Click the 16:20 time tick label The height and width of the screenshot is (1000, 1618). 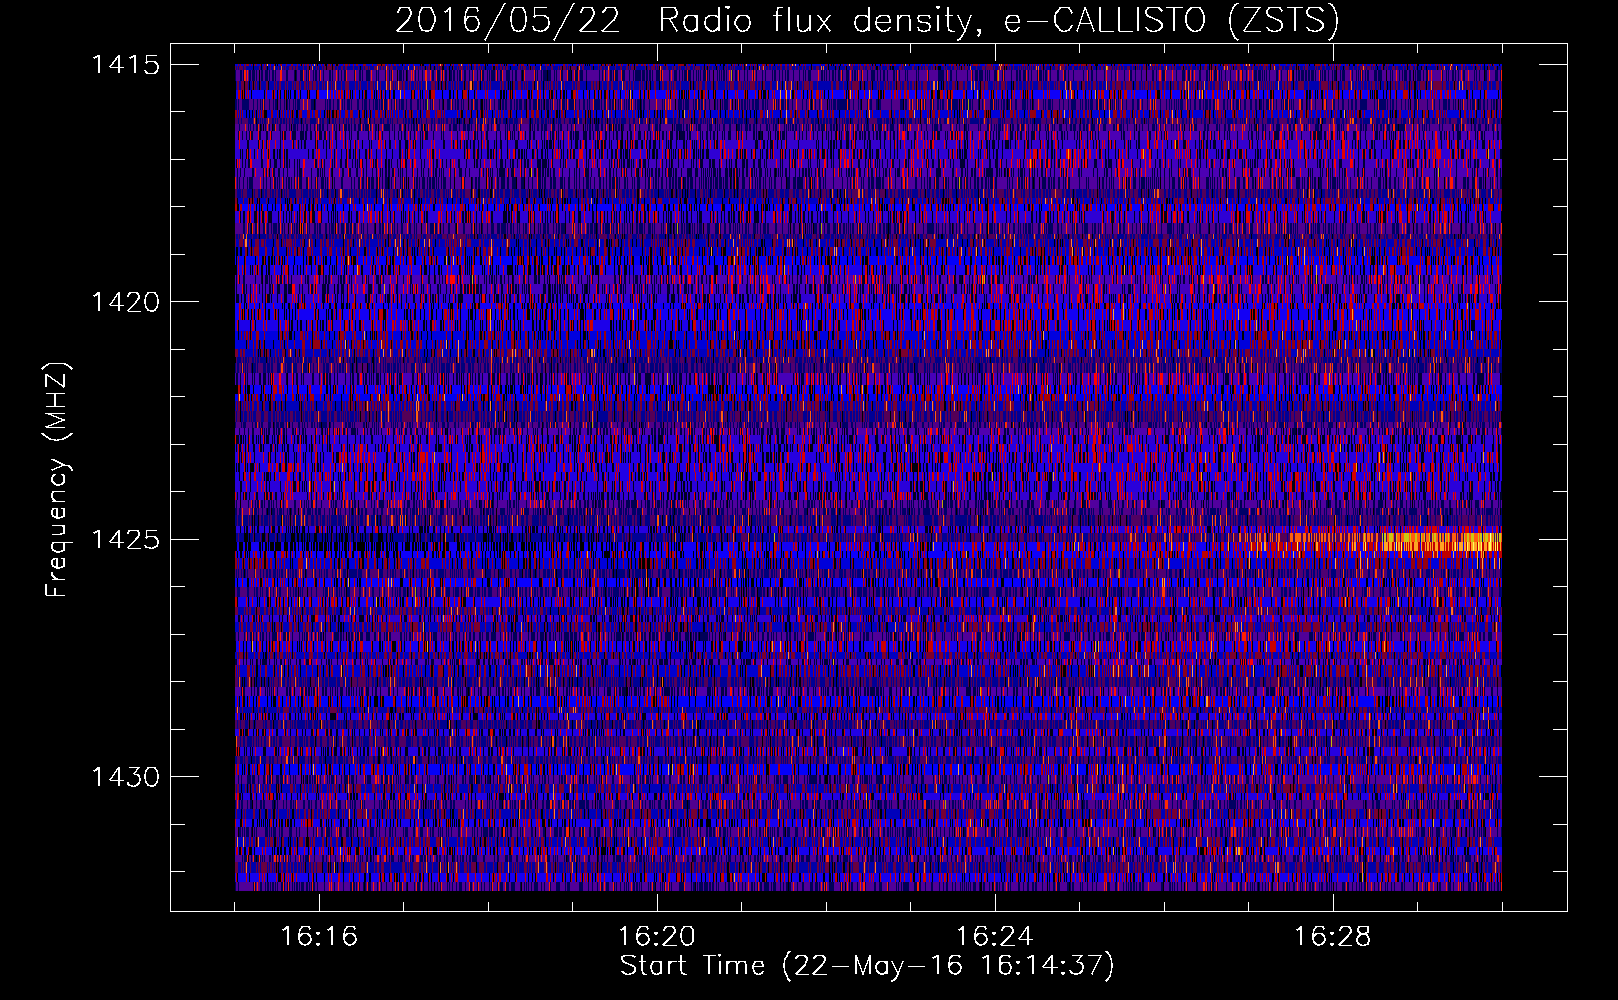657,937
